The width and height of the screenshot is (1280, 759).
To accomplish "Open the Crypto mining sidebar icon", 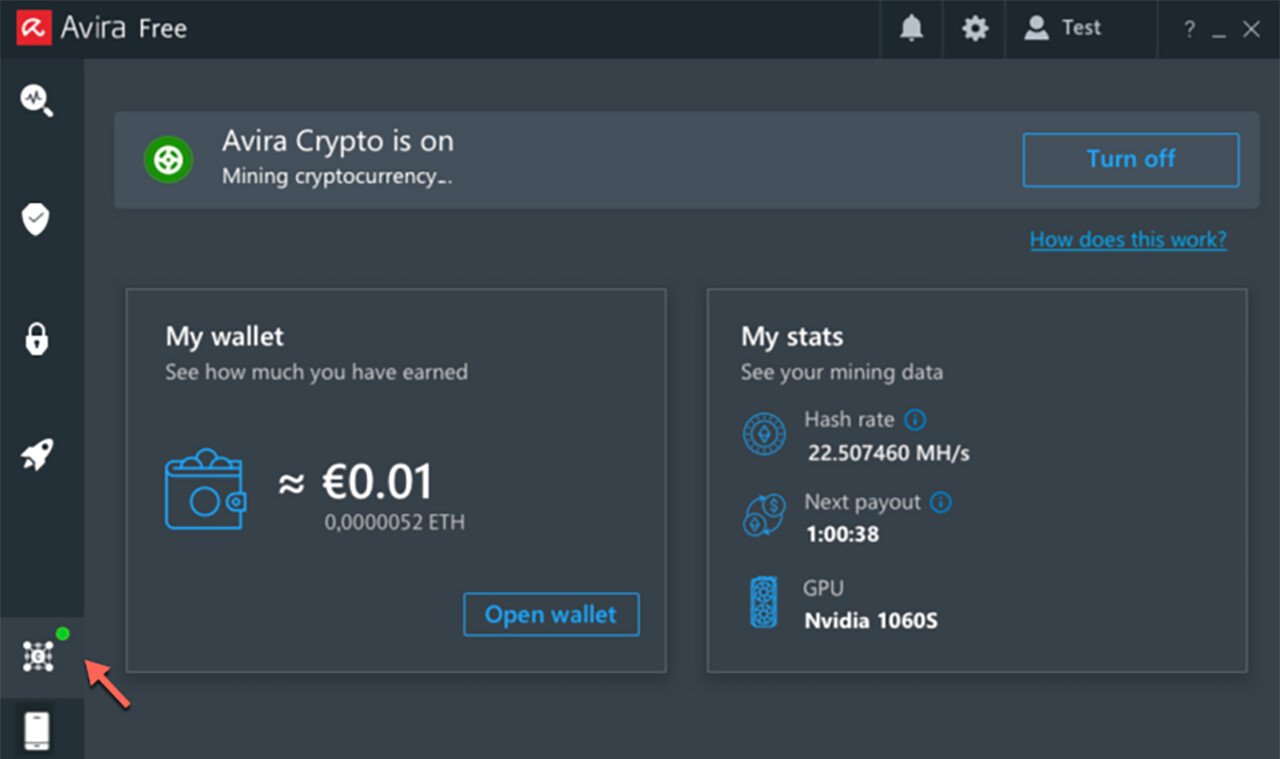I will coord(38,656).
